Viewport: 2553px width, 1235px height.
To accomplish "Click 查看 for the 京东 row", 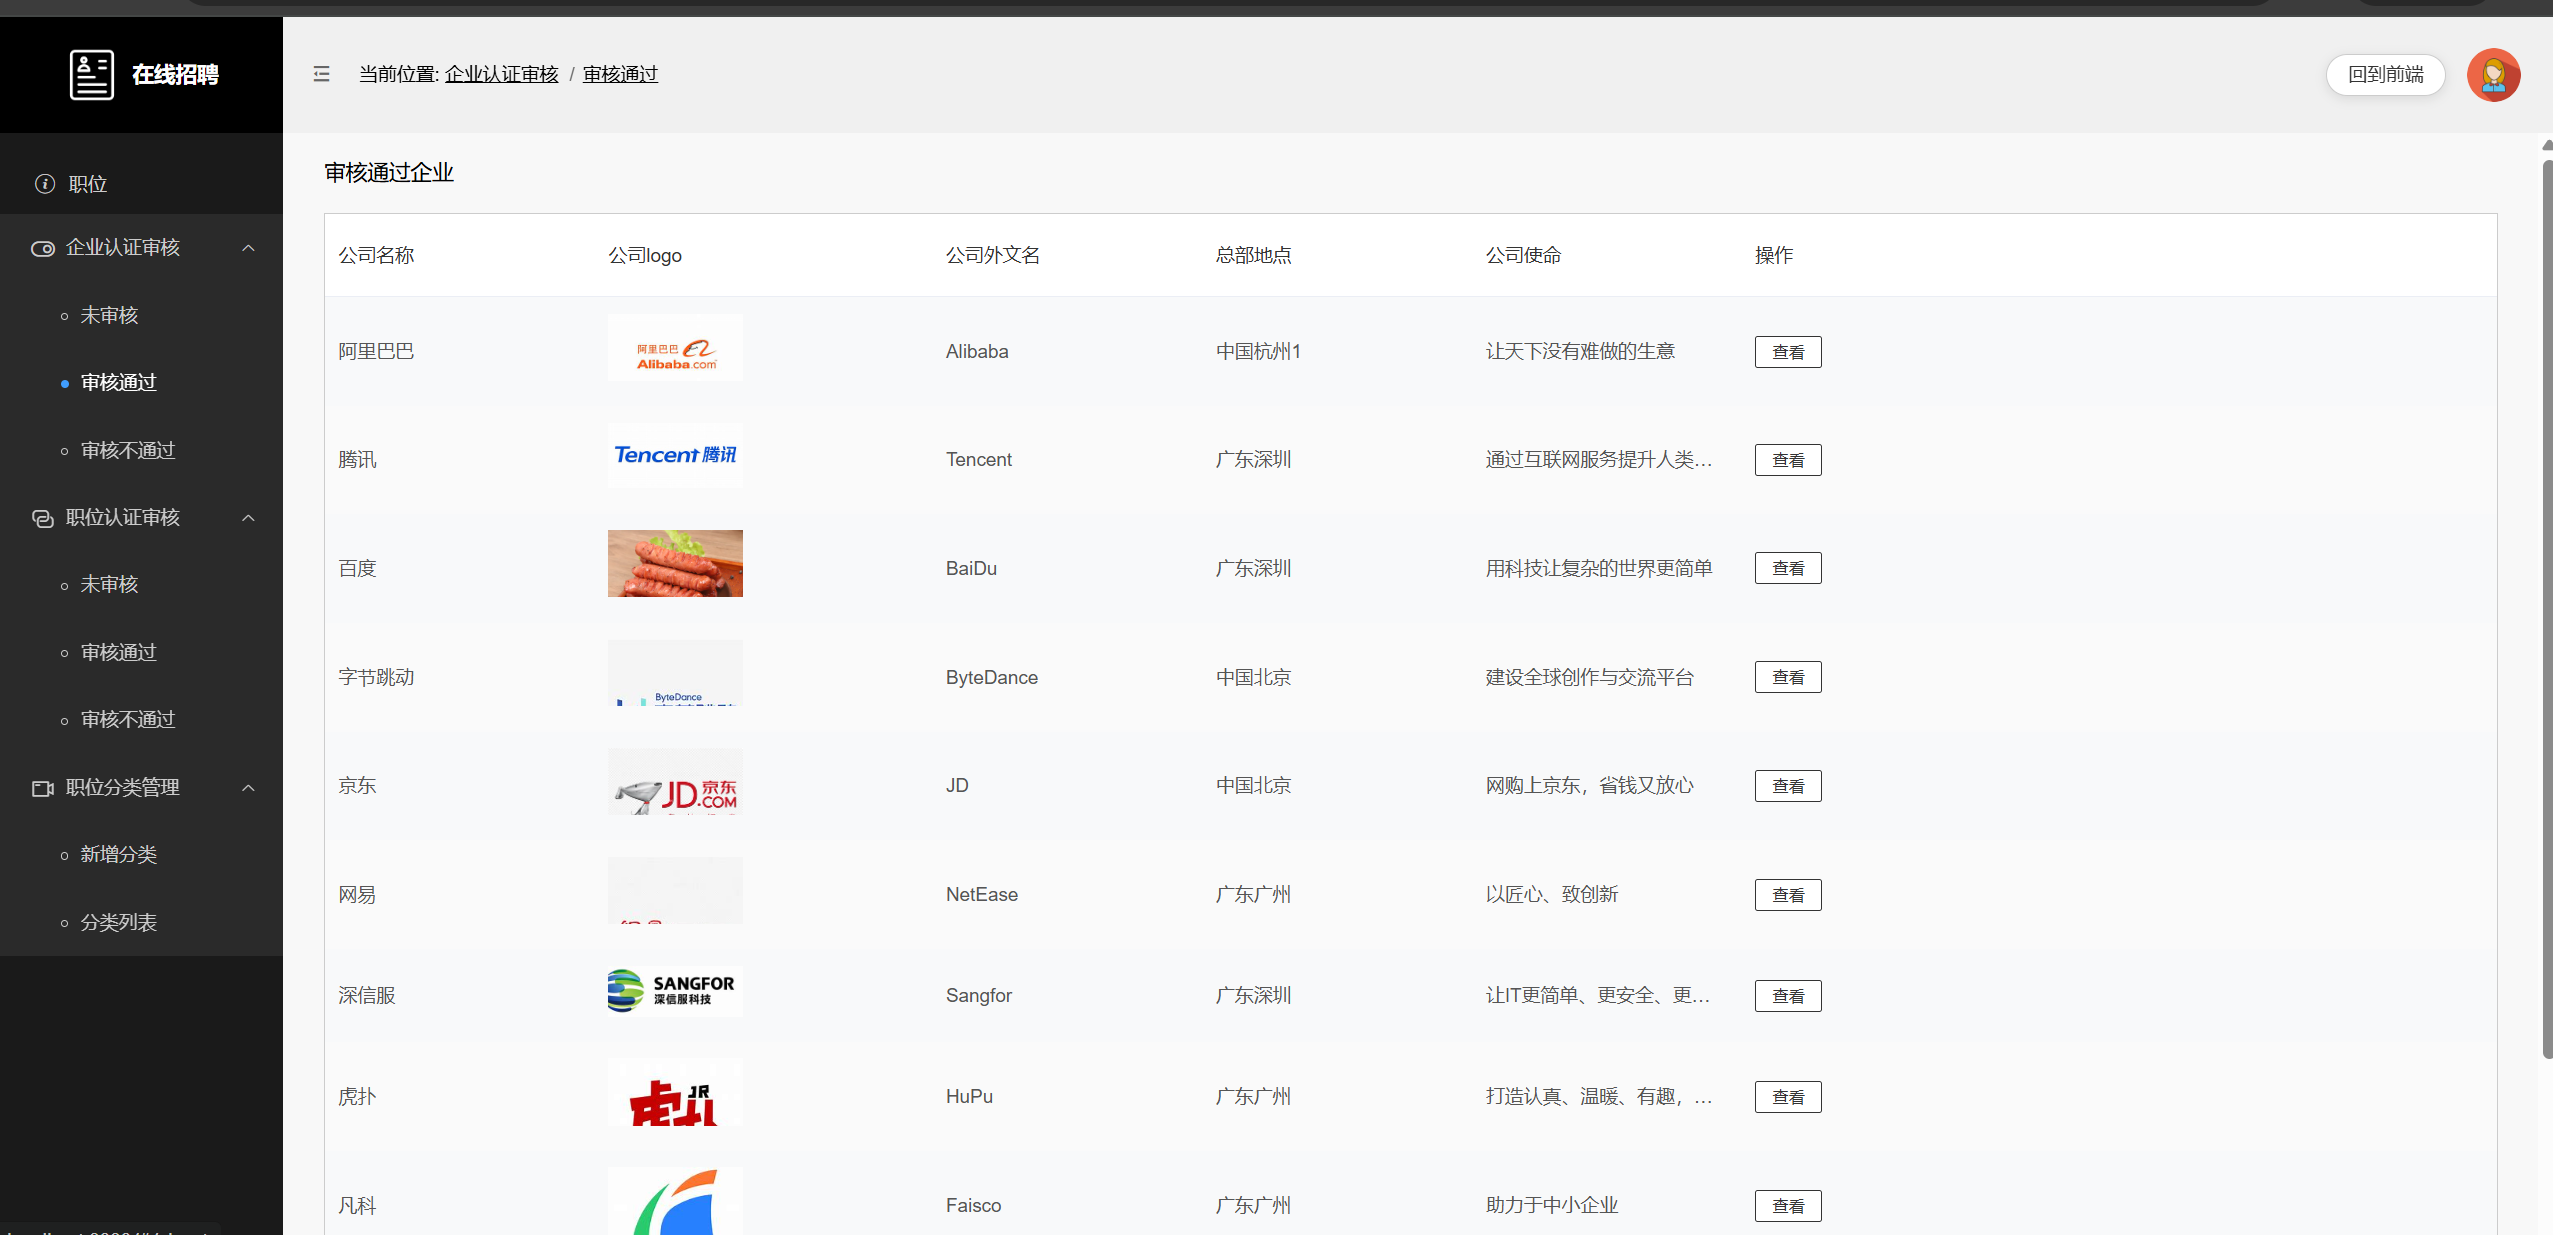I will (1787, 786).
